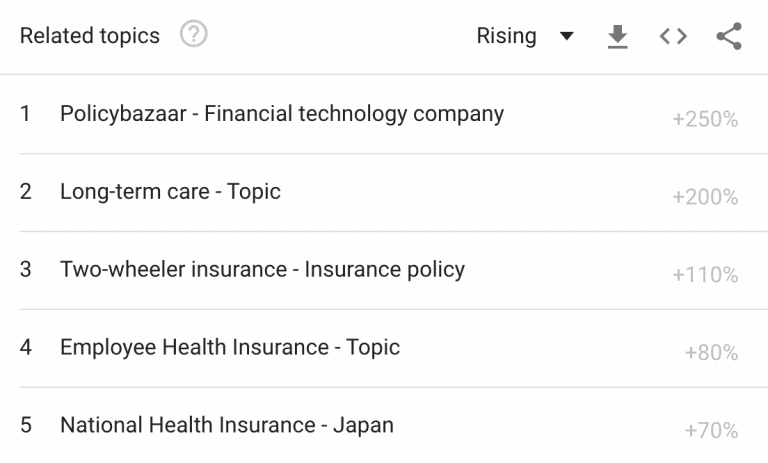Select National Health Insurance - Japan topic
The height and width of the screenshot is (463, 768).
pyautogui.click(x=227, y=425)
